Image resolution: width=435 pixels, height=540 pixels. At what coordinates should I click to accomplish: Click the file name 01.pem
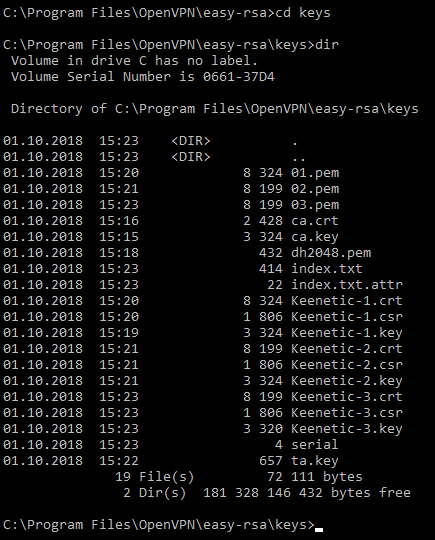click(315, 173)
